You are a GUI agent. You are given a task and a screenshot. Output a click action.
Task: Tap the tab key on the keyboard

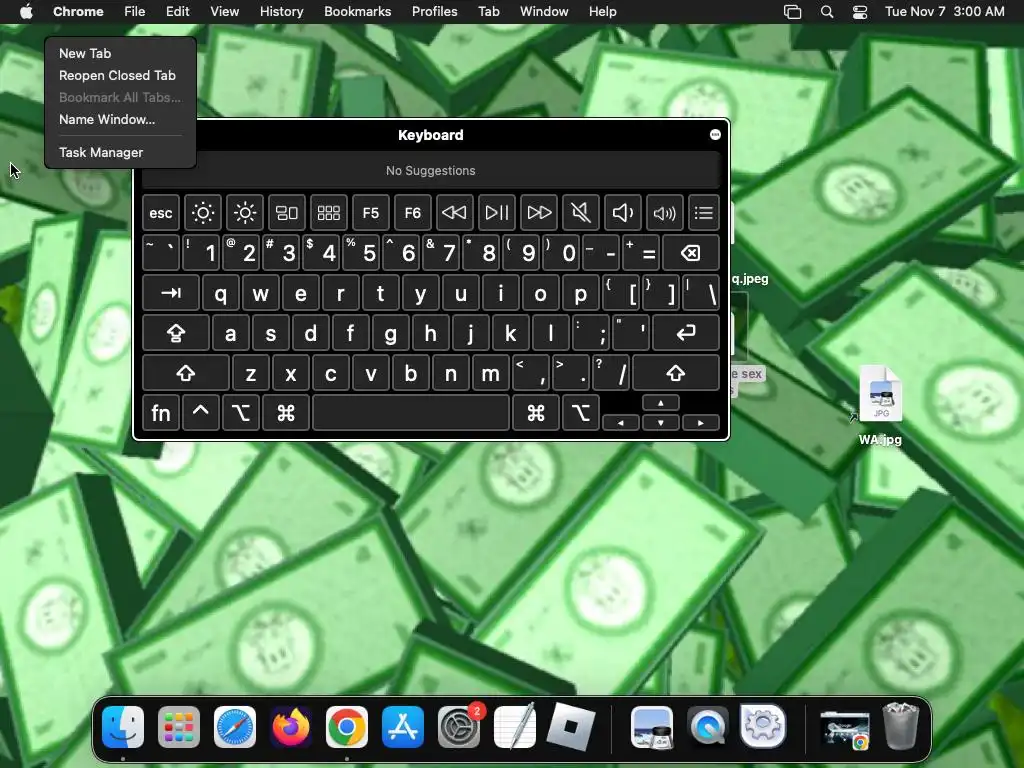(x=170, y=293)
